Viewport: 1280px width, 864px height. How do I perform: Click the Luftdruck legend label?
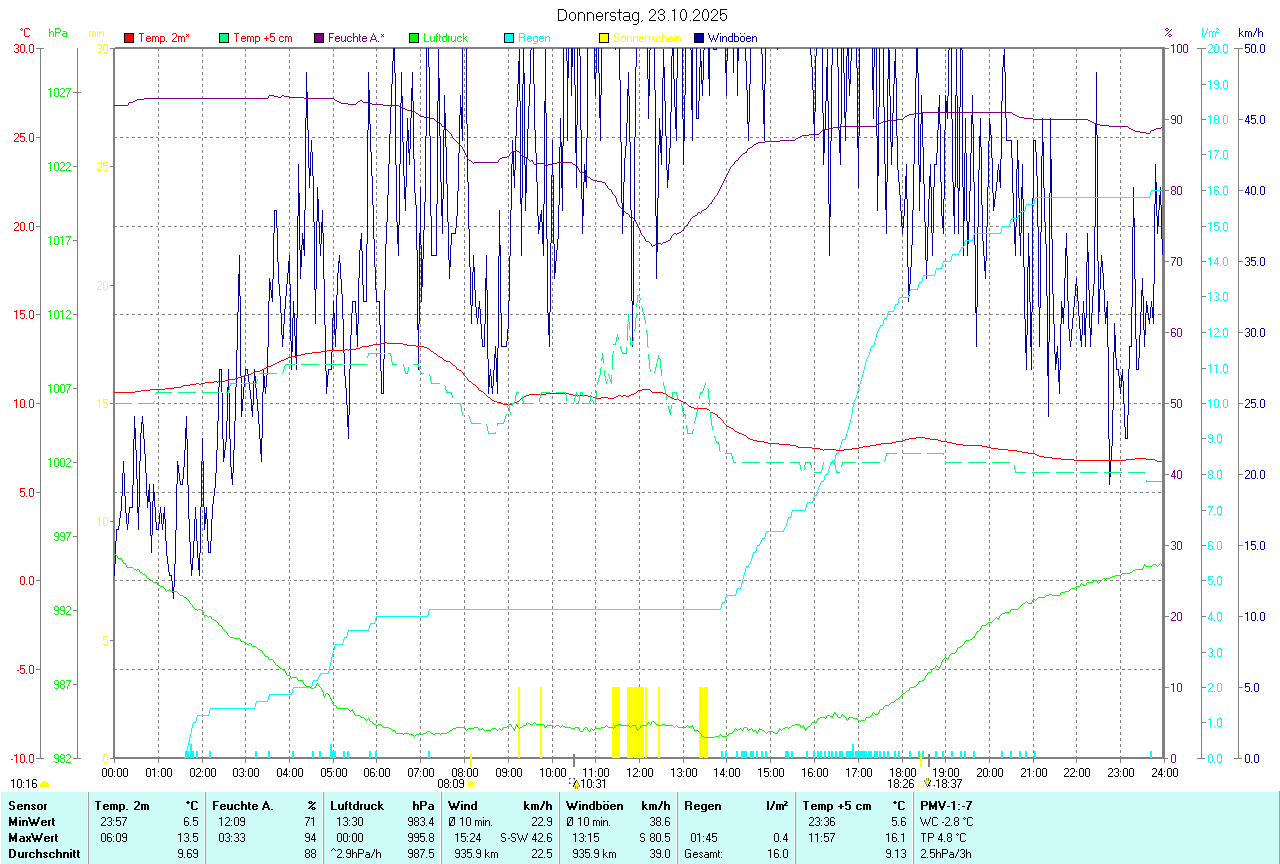click(x=445, y=38)
